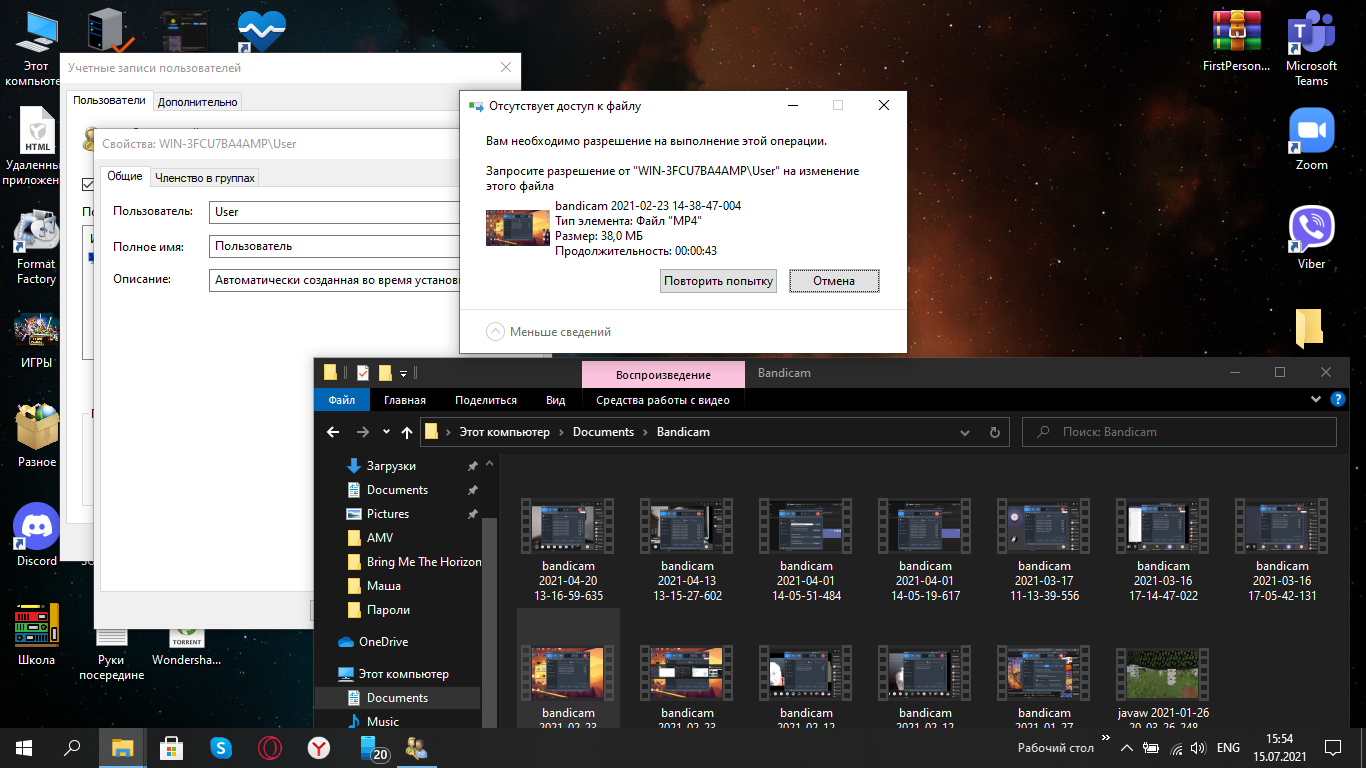
Task: Click Повторить попытку button
Action: 718,281
